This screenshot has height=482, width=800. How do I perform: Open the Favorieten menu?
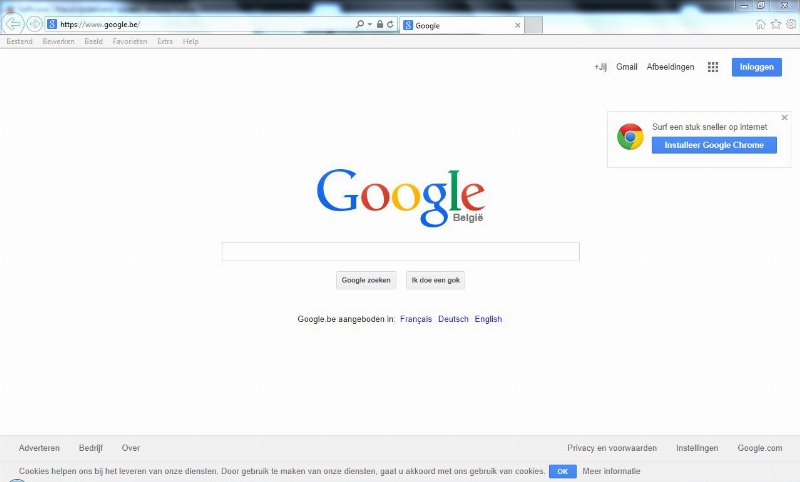pos(130,41)
